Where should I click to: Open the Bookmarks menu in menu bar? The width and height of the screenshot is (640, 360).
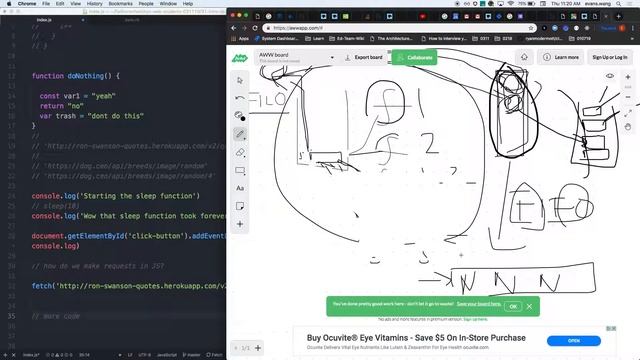click(x=120, y=4)
